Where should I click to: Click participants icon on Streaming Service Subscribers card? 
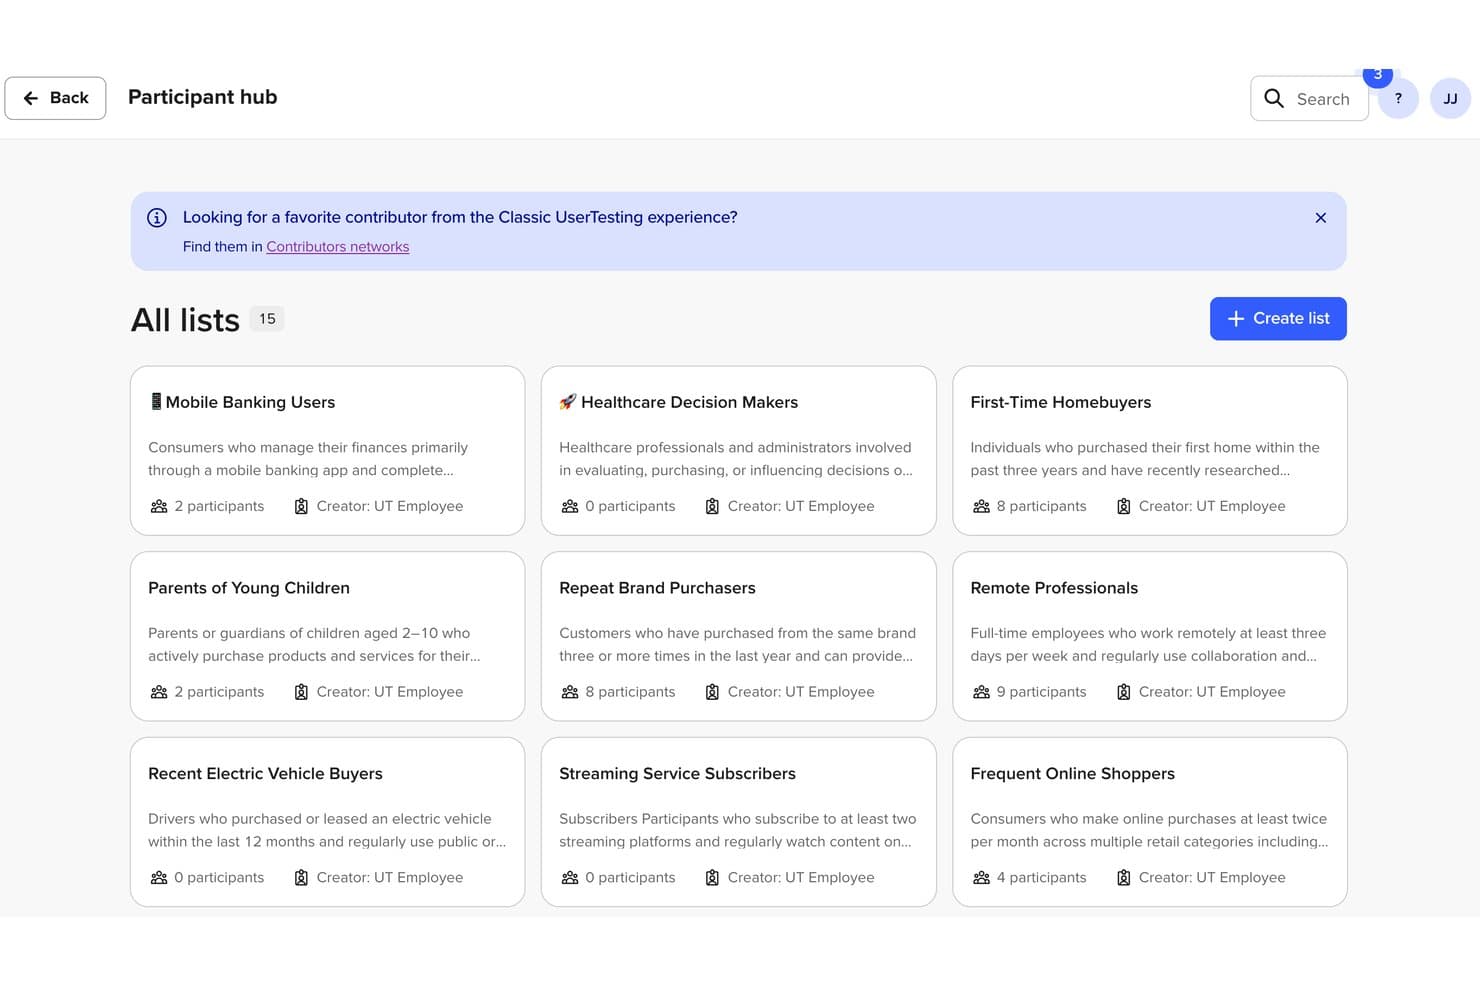[570, 877]
